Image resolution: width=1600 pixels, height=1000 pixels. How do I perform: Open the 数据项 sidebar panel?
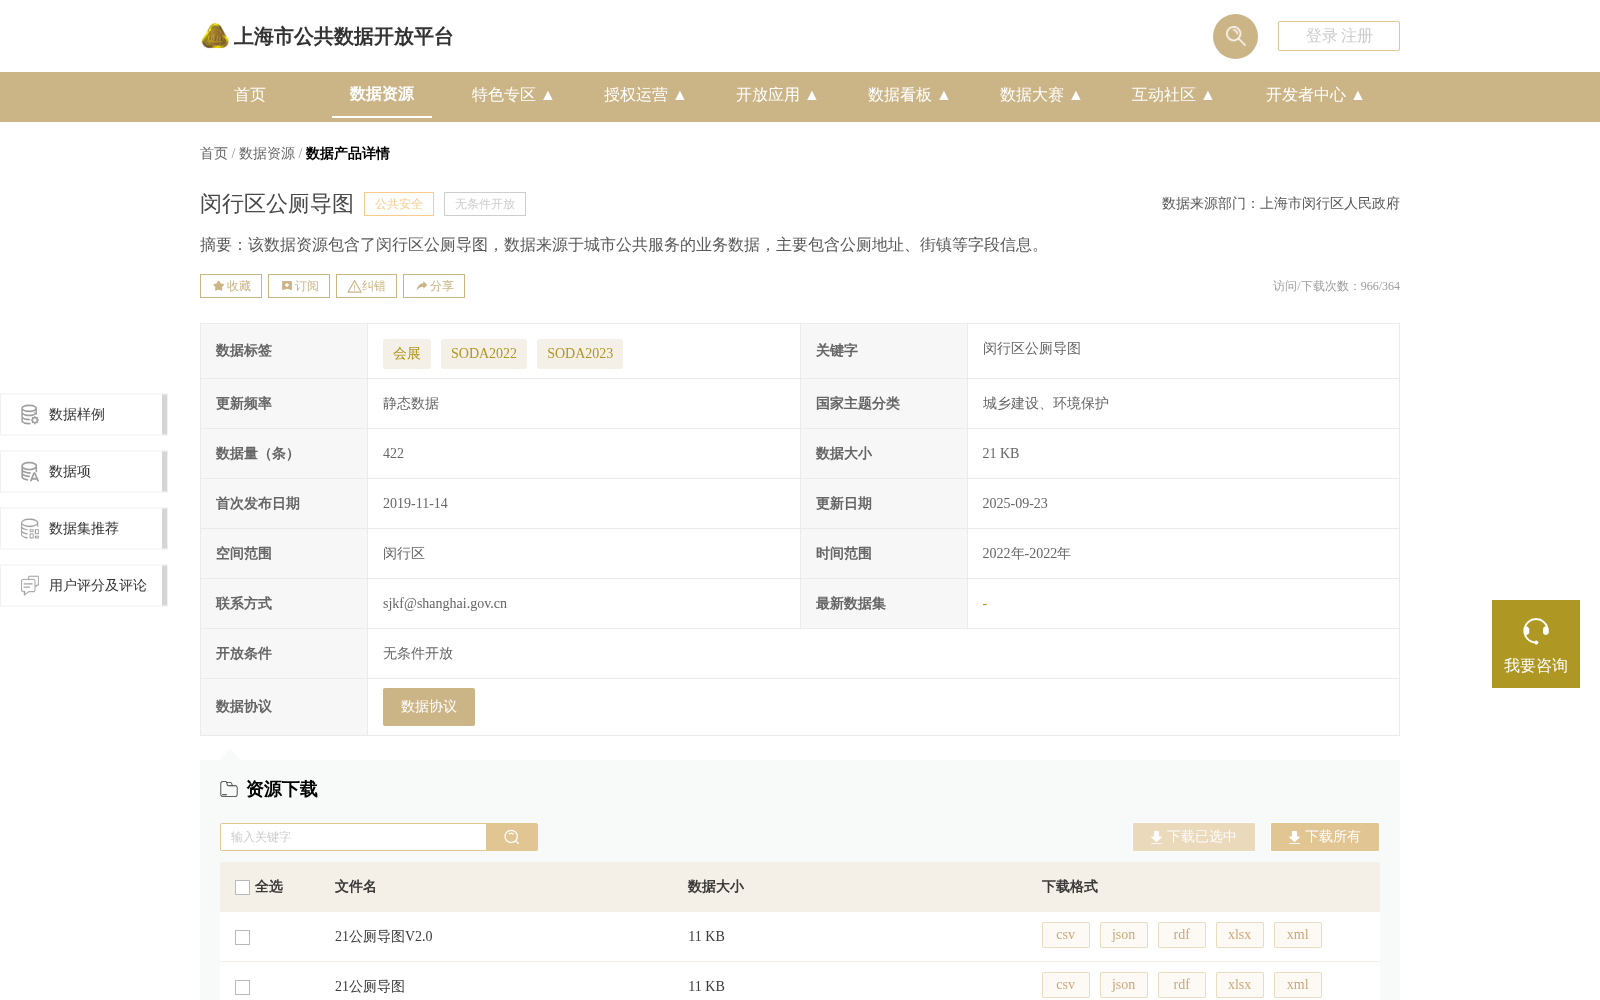pyautogui.click(x=83, y=471)
